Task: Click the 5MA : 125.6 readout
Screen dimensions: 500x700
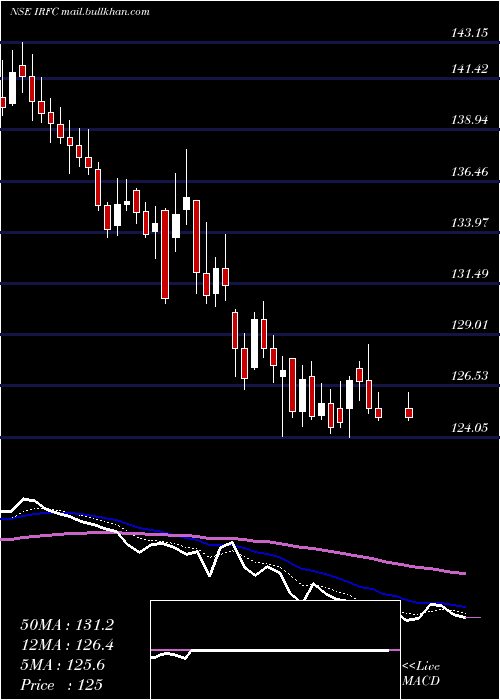Action: coord(63,665)
